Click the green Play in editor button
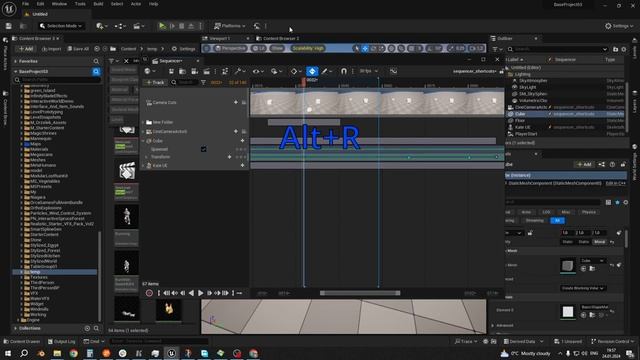The height and width of the screenshot is (360, 640). [162, 26]
